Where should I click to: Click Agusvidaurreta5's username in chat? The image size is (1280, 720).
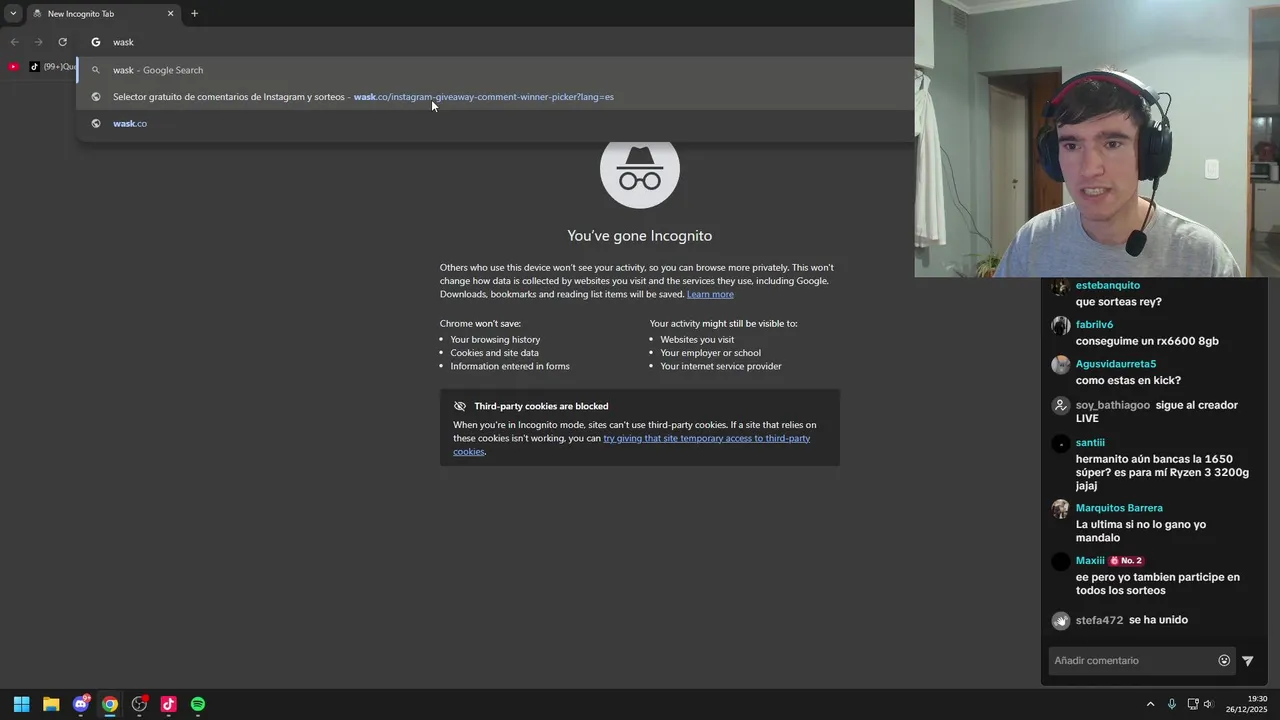[x=1116, y=364]
